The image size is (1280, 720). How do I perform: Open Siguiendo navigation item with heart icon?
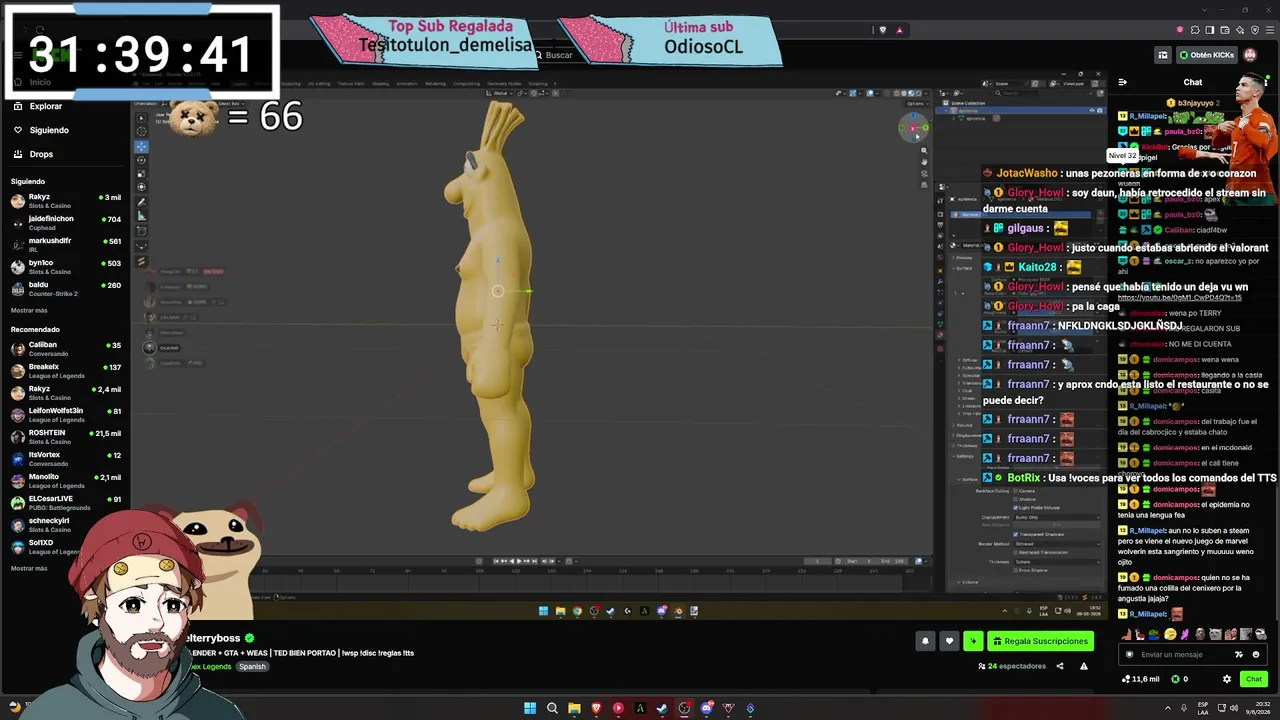coord(49,130)
